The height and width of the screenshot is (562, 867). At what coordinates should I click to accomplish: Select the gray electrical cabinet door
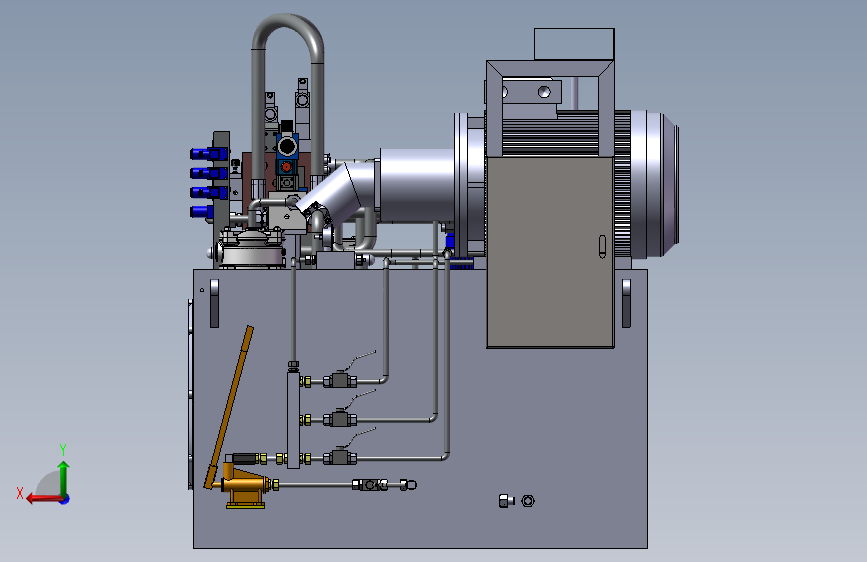550,252
